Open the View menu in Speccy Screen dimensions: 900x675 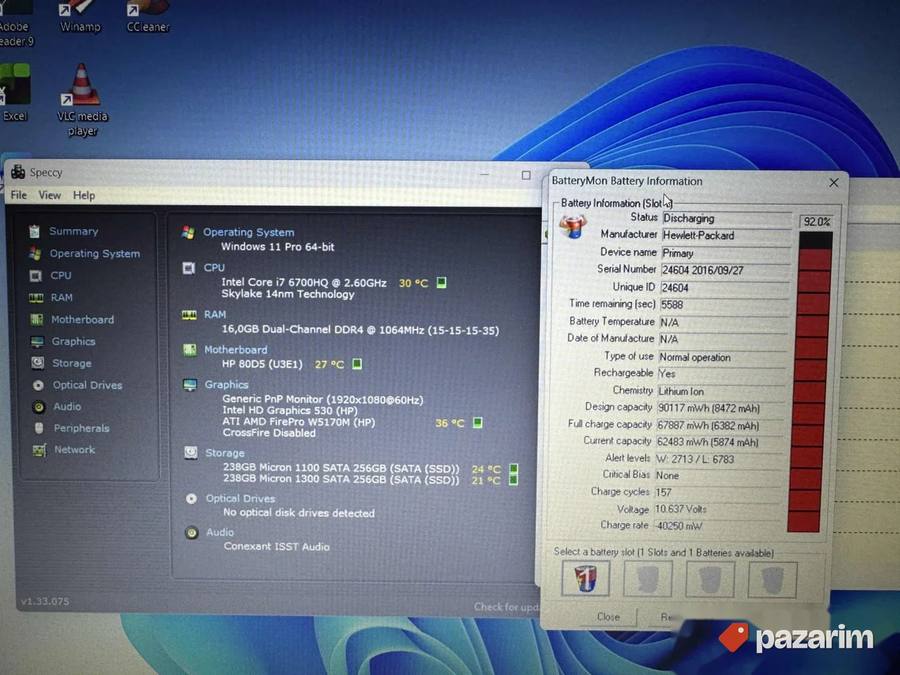(x=49, y=195)
